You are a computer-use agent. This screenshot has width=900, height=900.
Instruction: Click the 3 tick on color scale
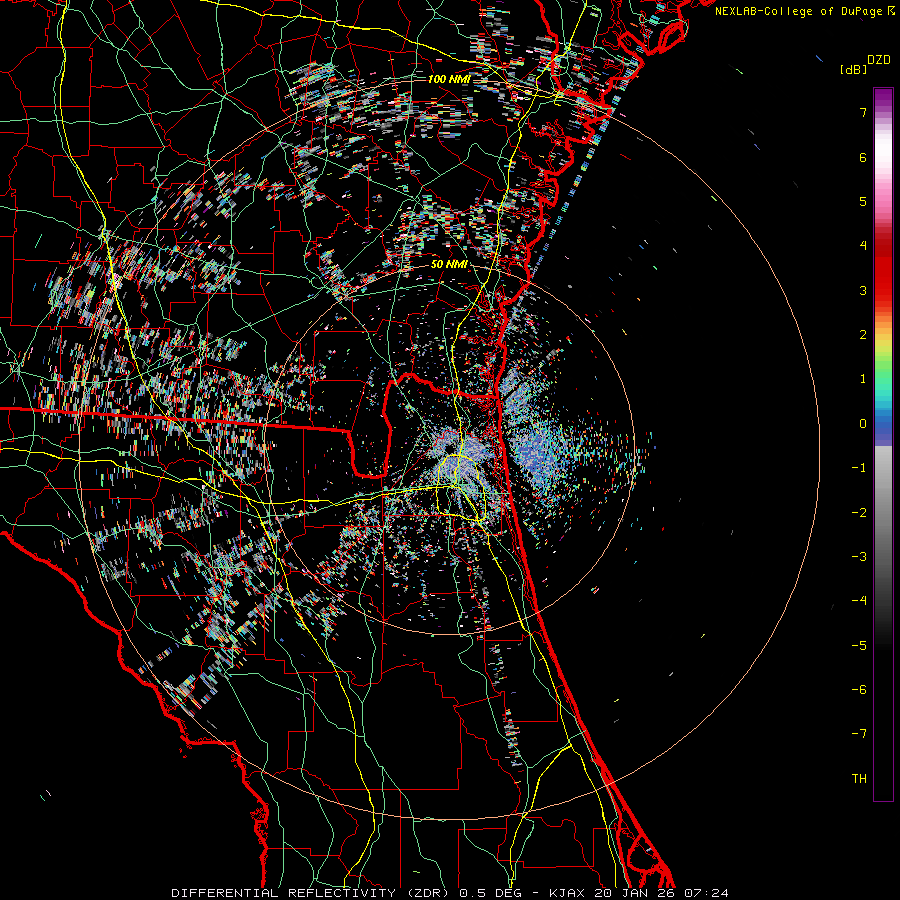pyautogui.click(x=863, y=290)
